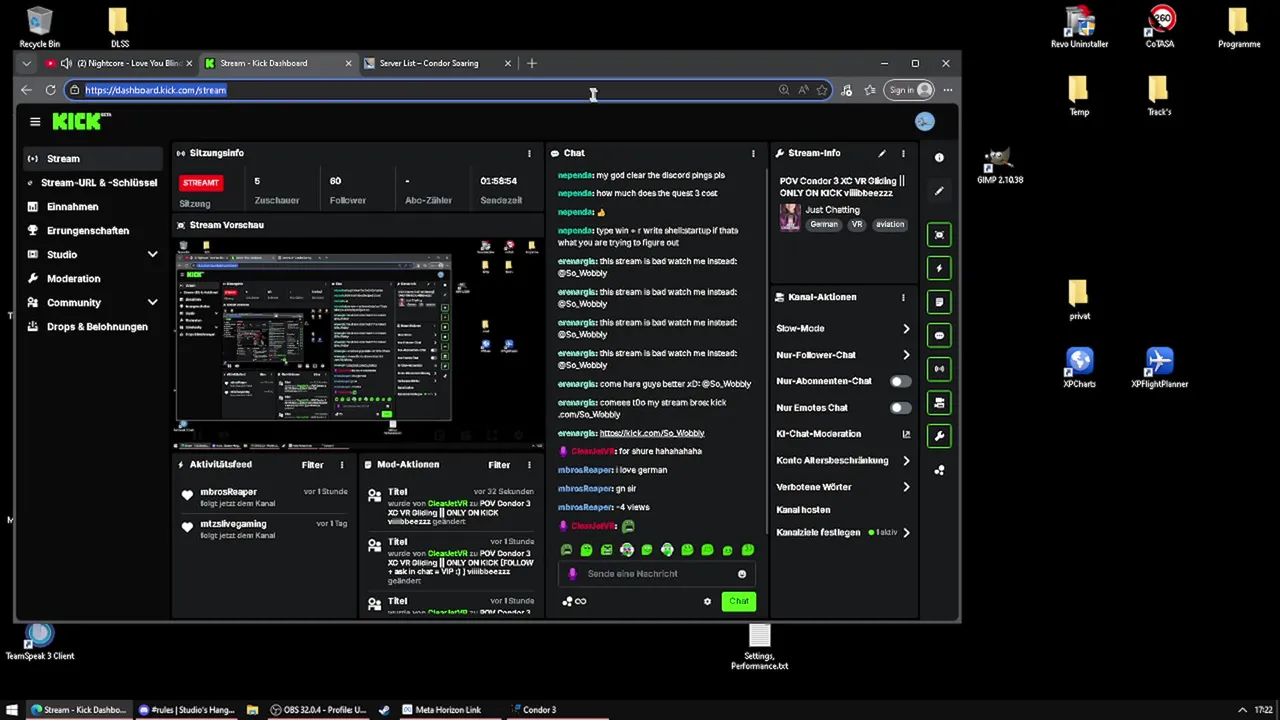Click the pencil icon in right sidebar

click(x=939, y=190)
